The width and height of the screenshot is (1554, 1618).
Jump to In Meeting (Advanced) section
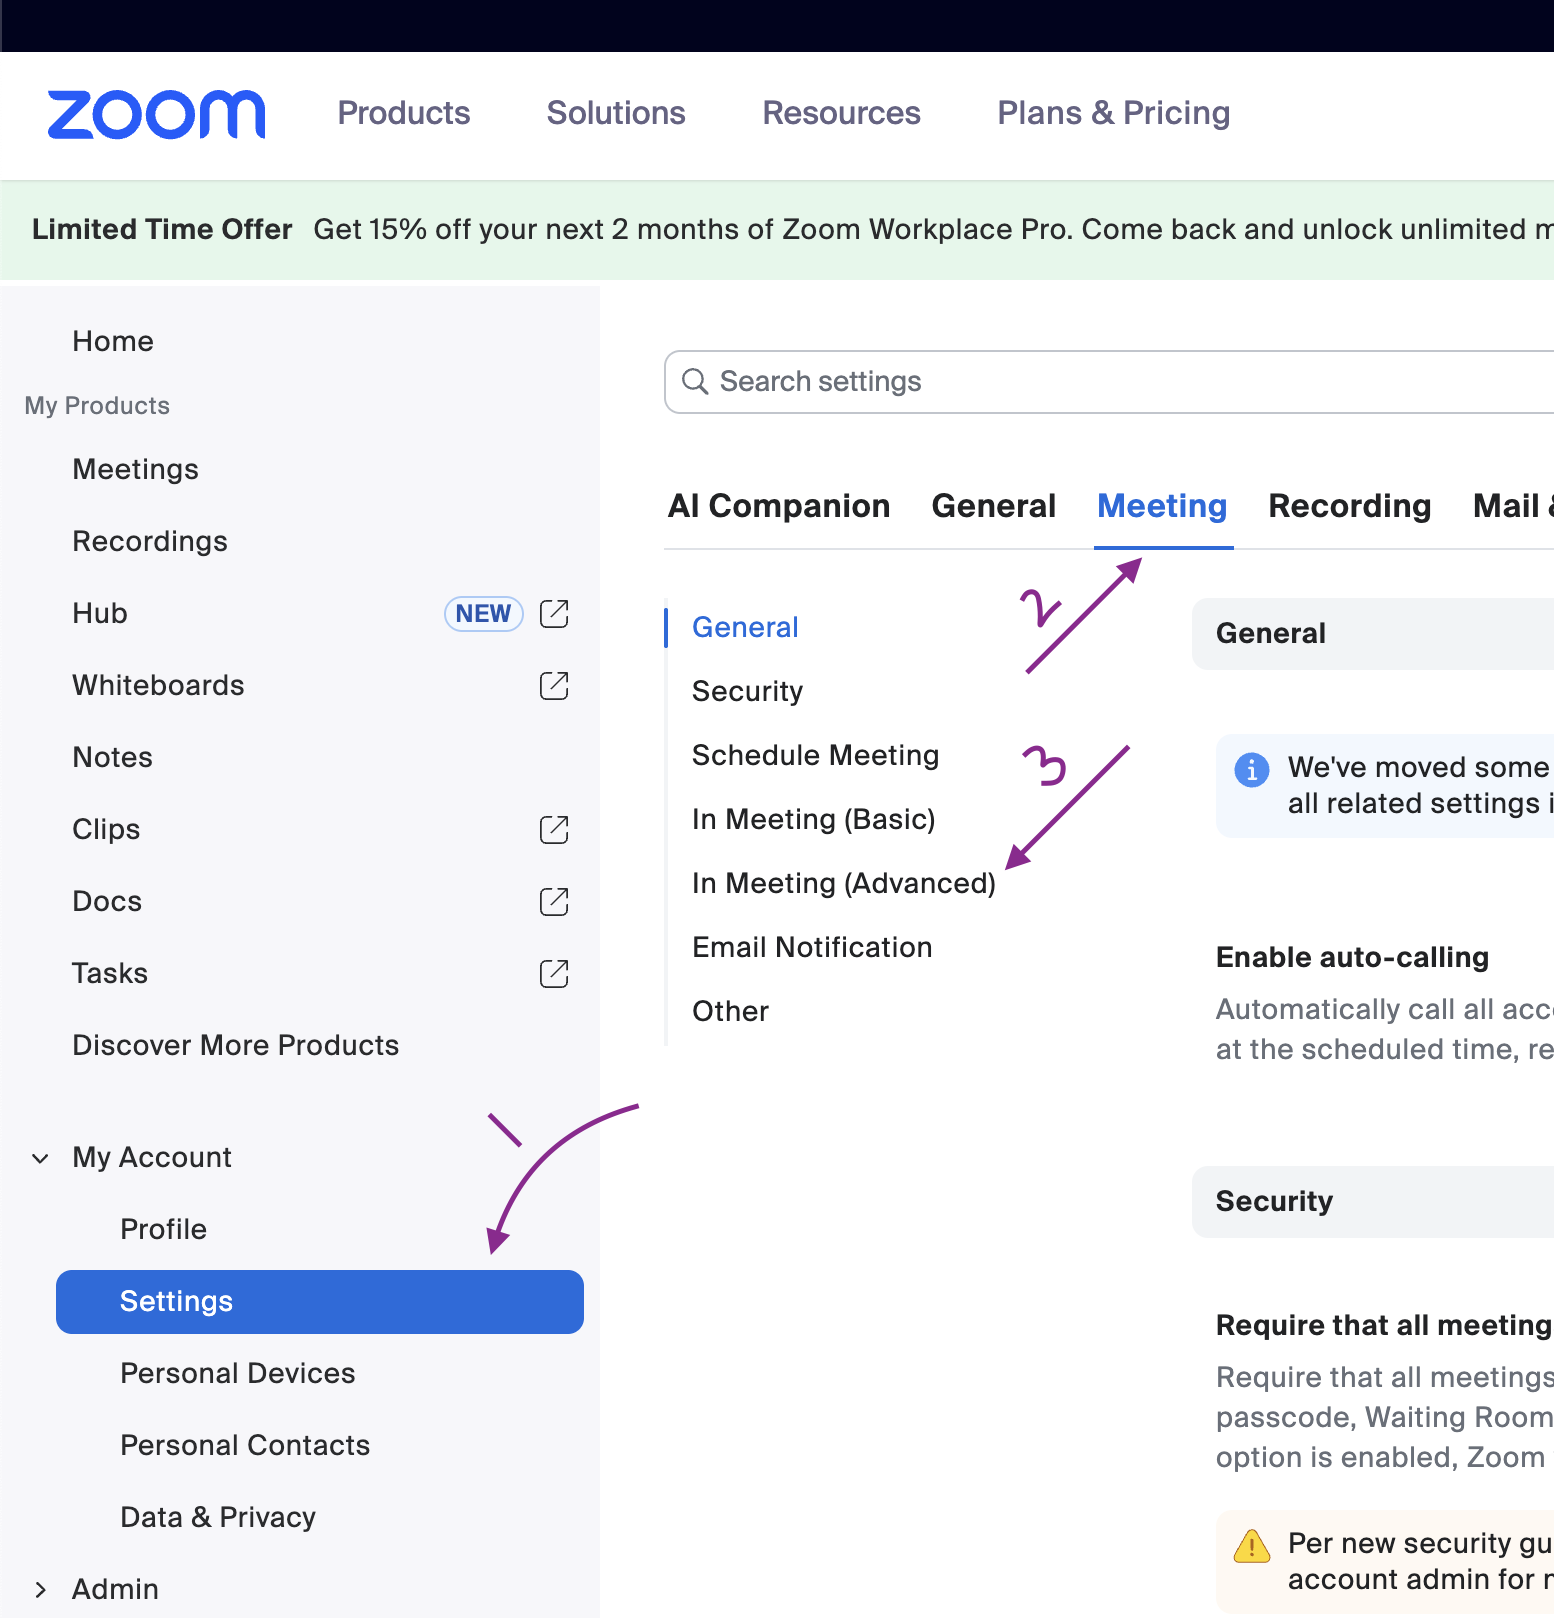point(843,883)
